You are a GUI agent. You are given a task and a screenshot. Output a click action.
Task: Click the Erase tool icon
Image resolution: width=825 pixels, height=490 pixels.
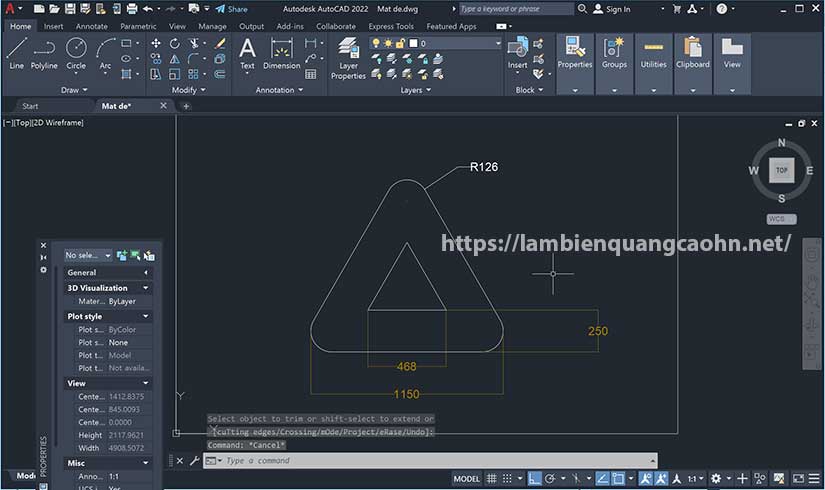click(x=220, y=43)
